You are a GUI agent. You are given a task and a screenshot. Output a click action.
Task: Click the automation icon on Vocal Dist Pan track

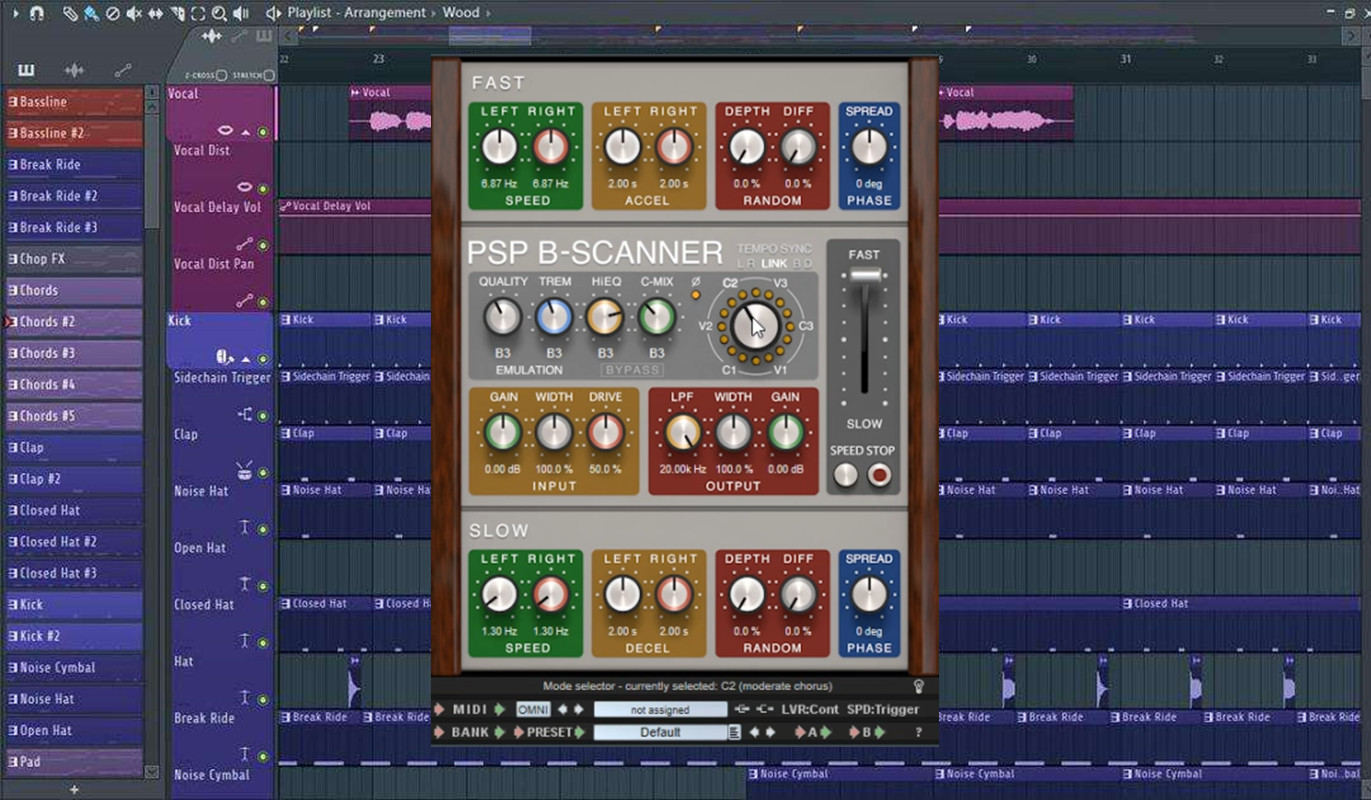244,300
